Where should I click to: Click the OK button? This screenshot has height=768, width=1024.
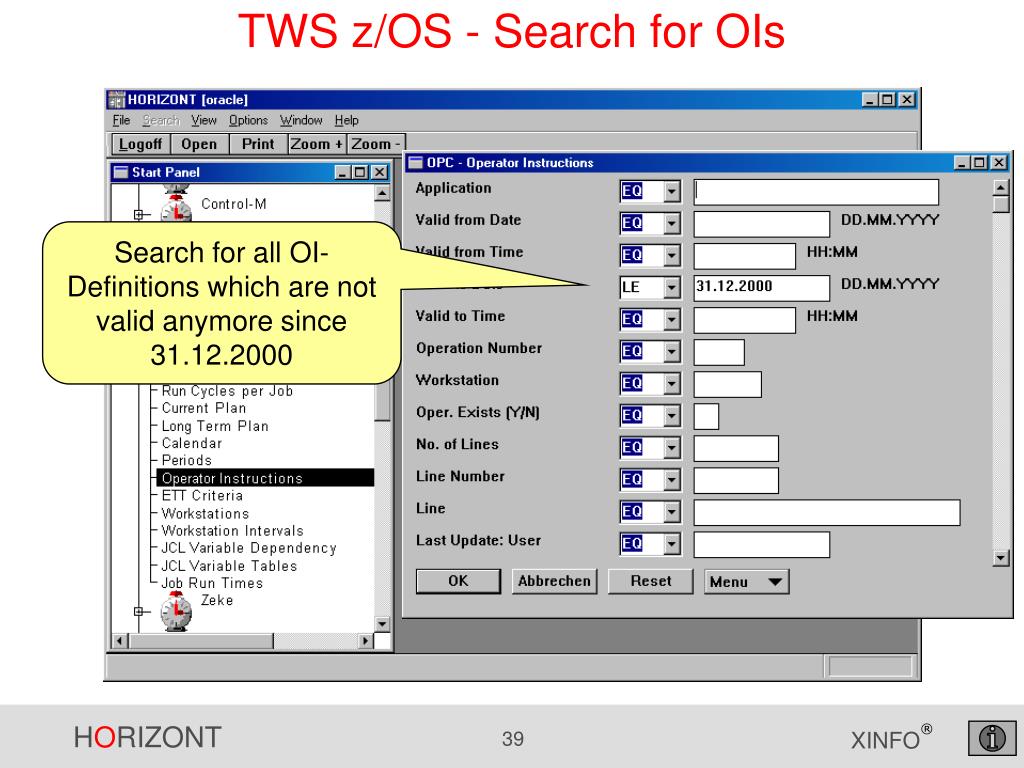[458, 581]
